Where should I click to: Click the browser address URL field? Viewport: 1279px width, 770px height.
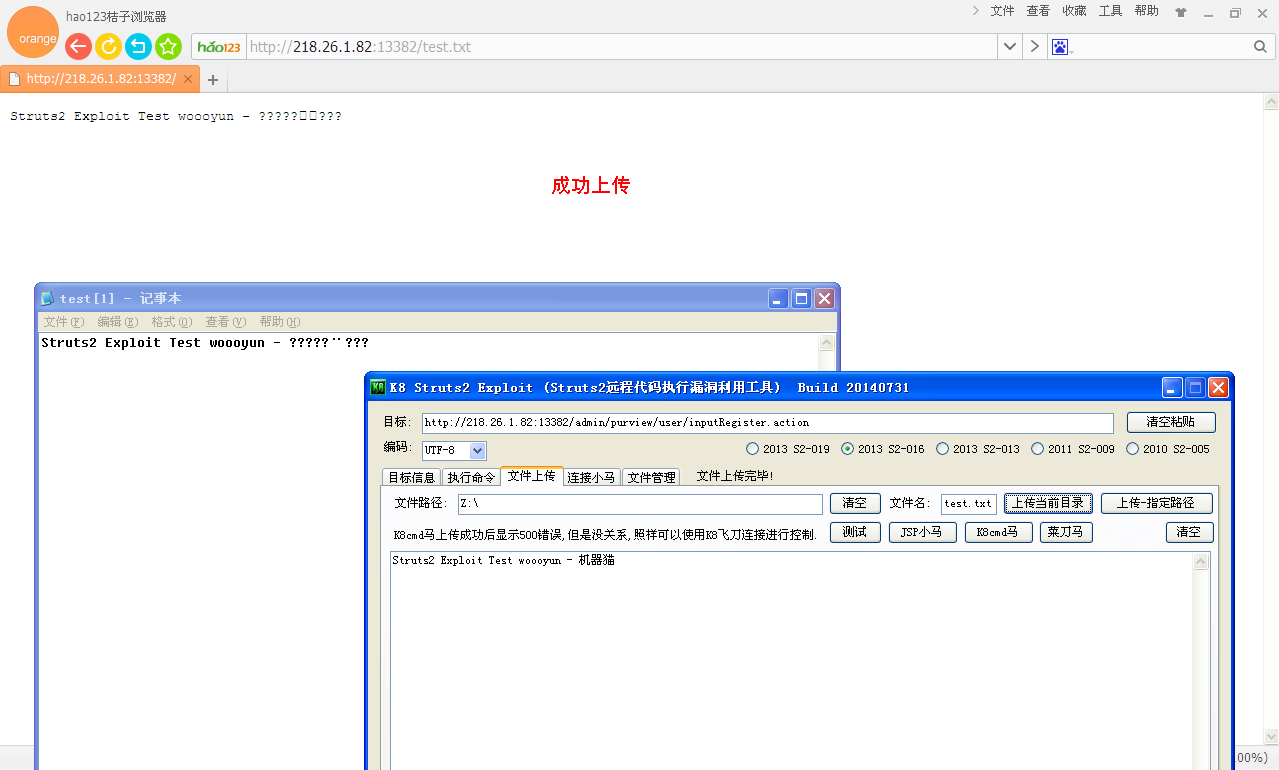click(x=620, y=47)
